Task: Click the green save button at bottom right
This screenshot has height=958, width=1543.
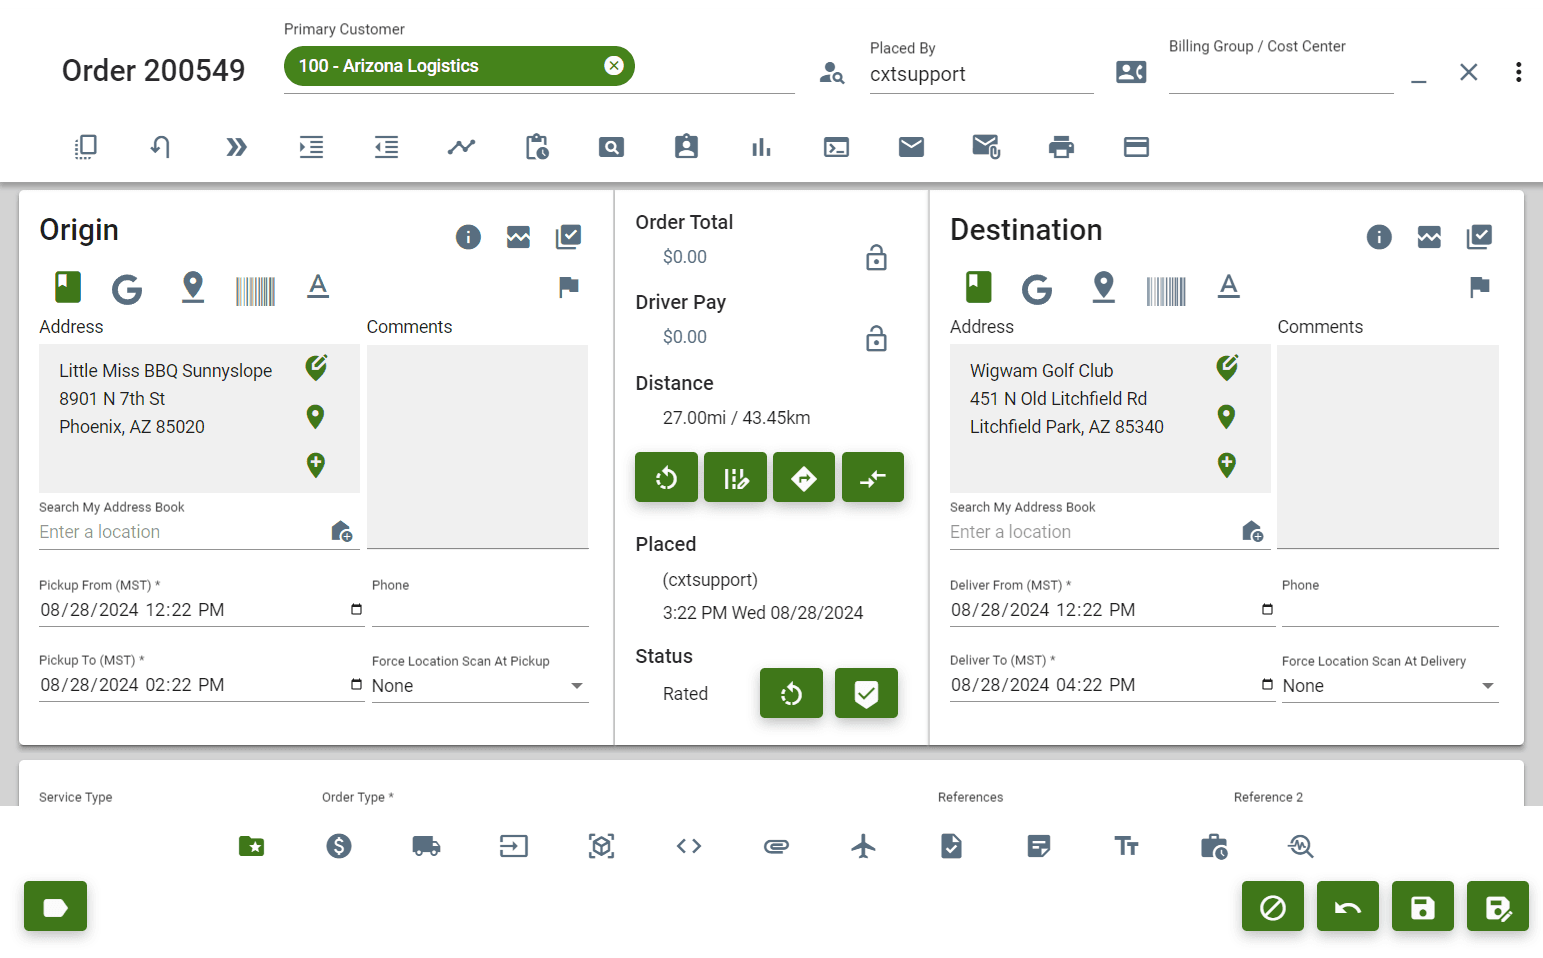Action: pos(1422,906)
